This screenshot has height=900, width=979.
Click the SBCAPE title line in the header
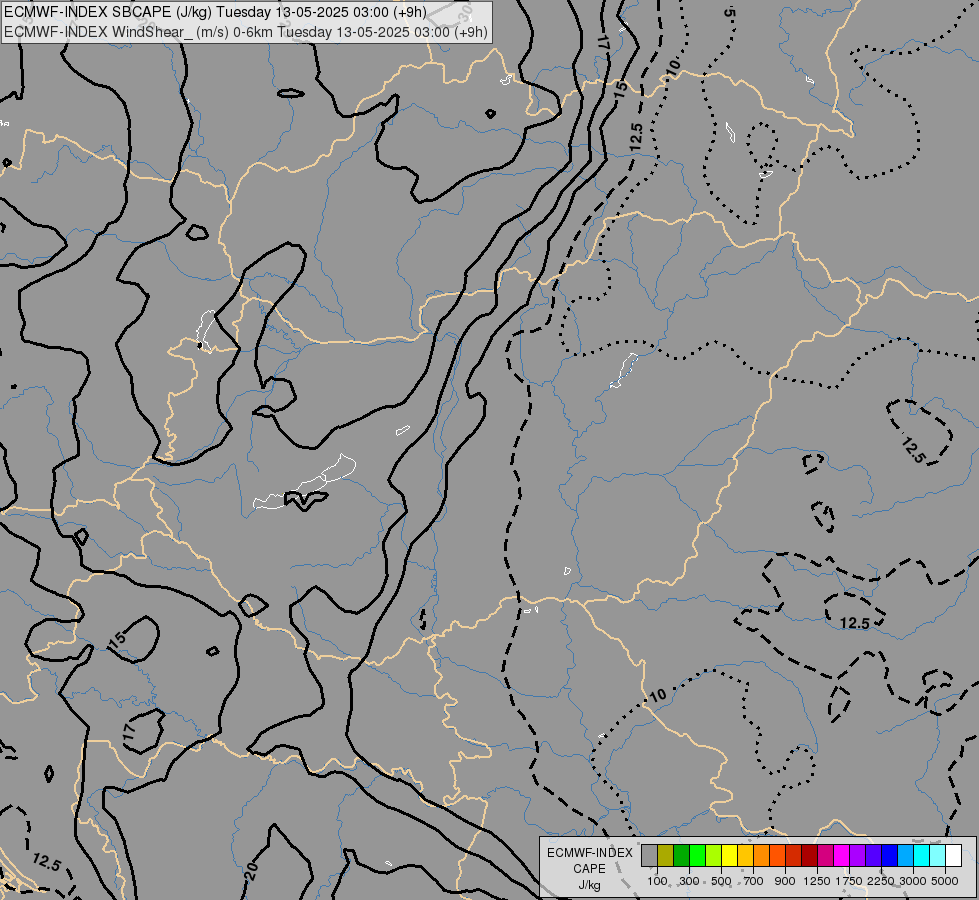pos(215,12)
